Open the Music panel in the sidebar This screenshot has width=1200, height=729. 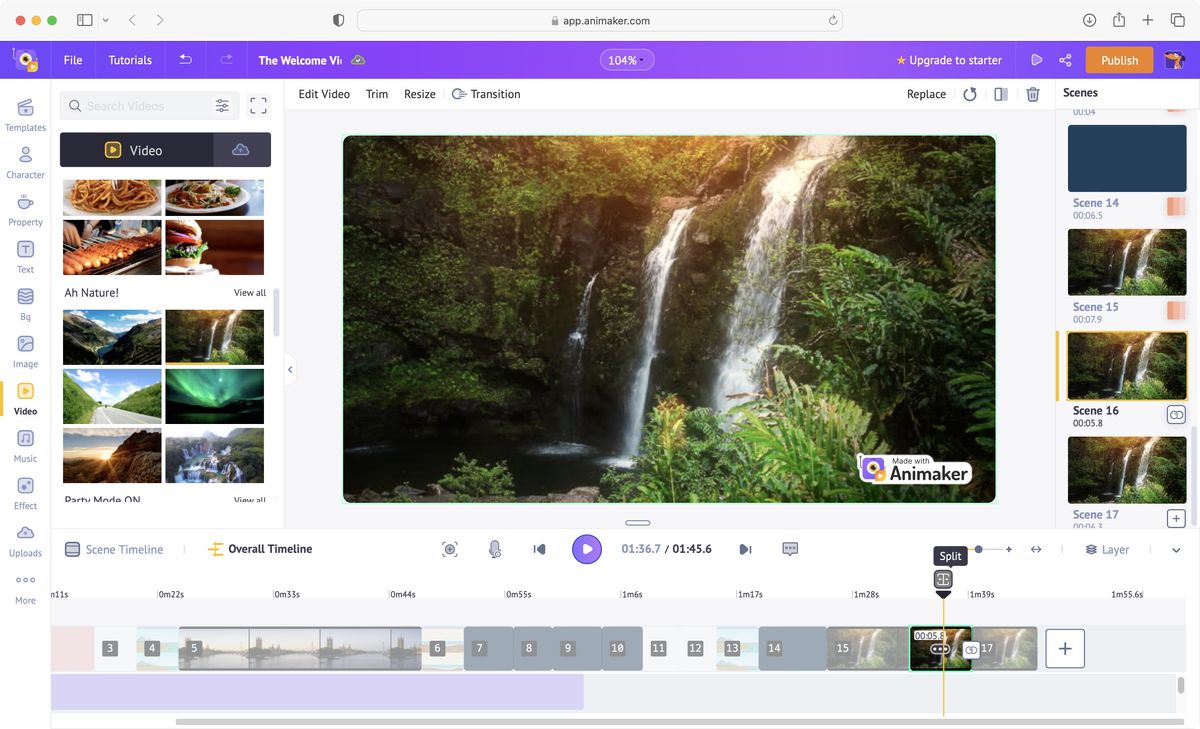pyautogui.click(x=24, y=443)
